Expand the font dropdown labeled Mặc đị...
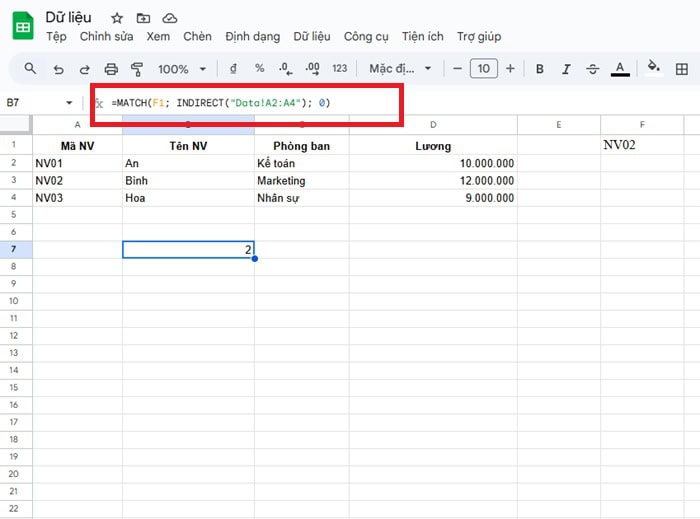 [x=401, y=69]
